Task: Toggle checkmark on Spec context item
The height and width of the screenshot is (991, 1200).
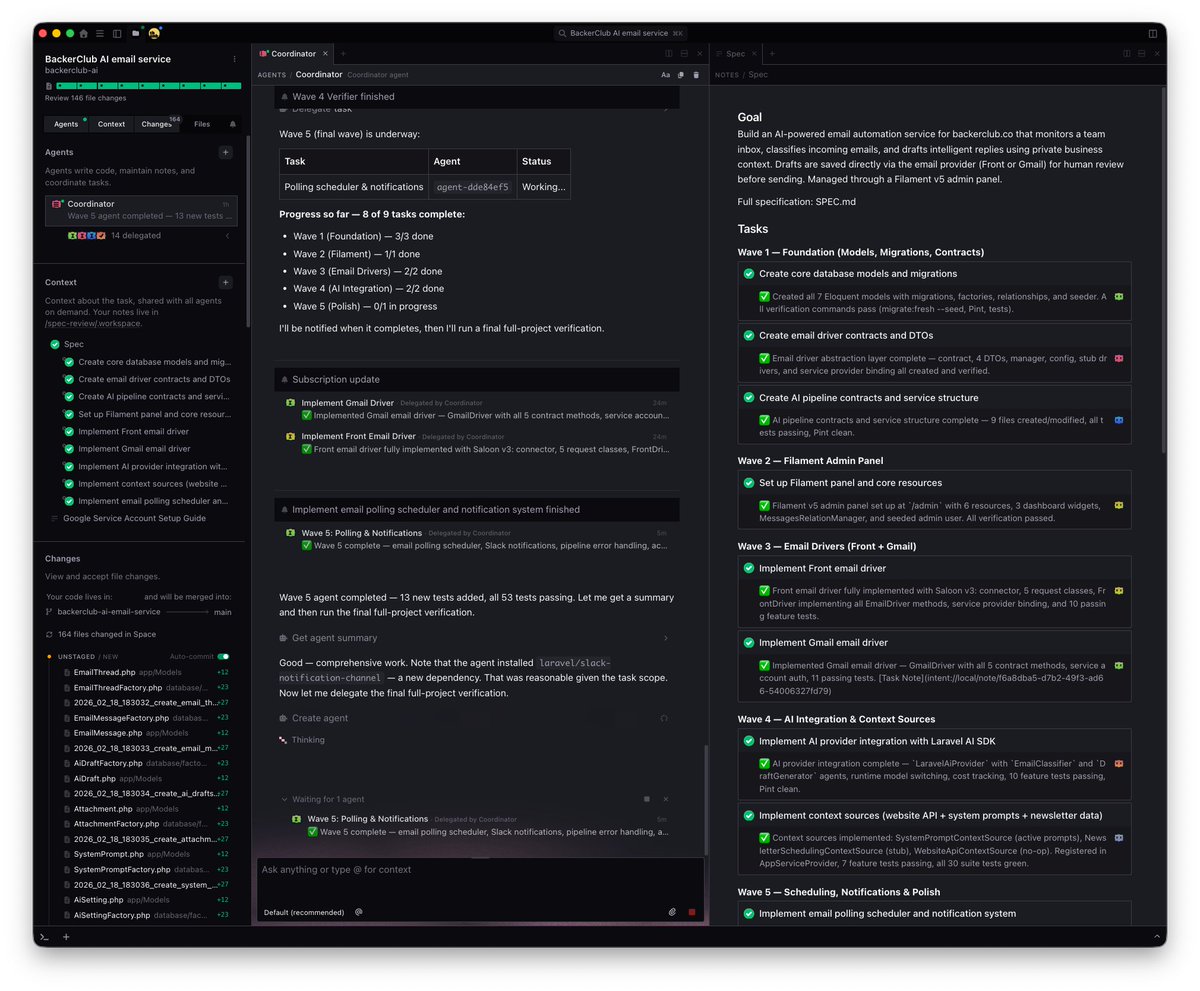Action: pos(55,344)
